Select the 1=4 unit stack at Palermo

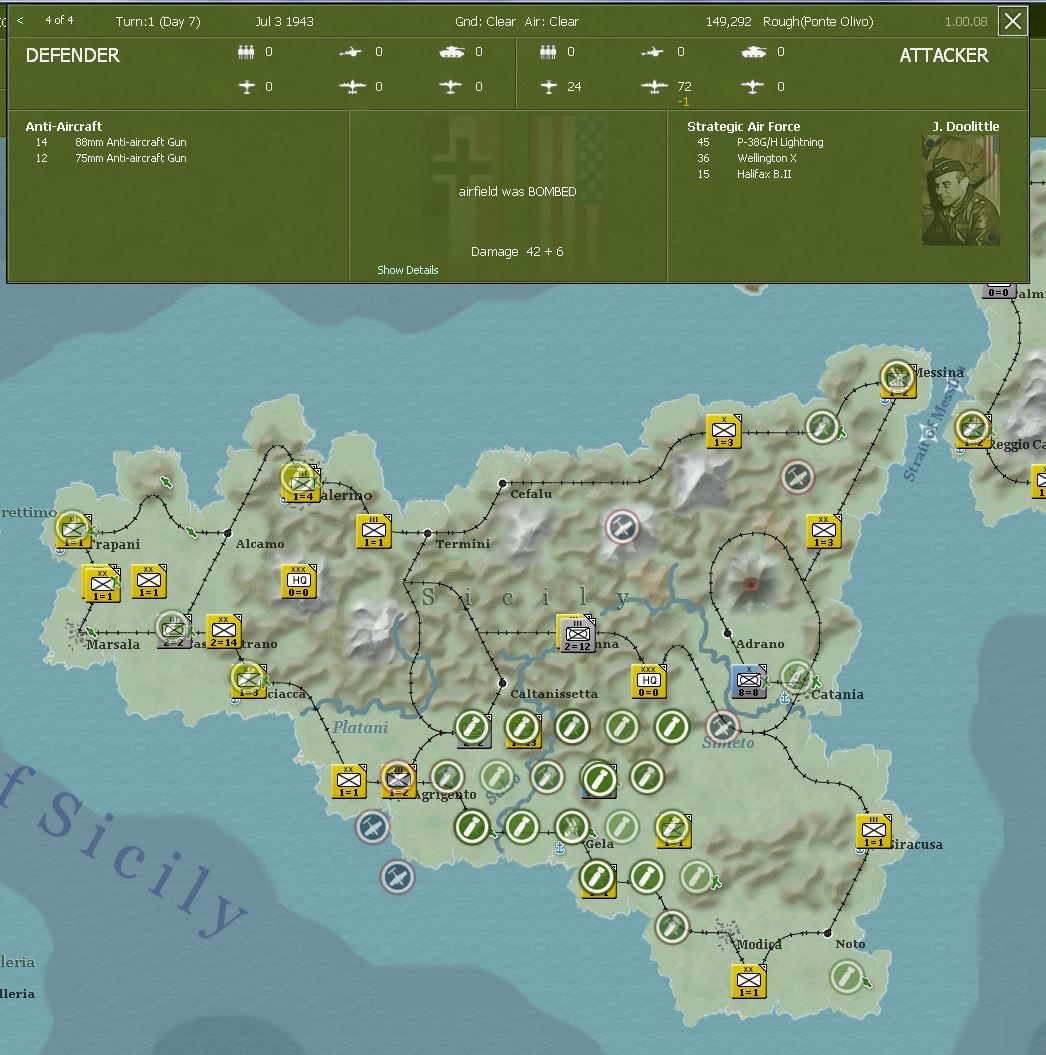pyautogui.click(x=301, y=482)
